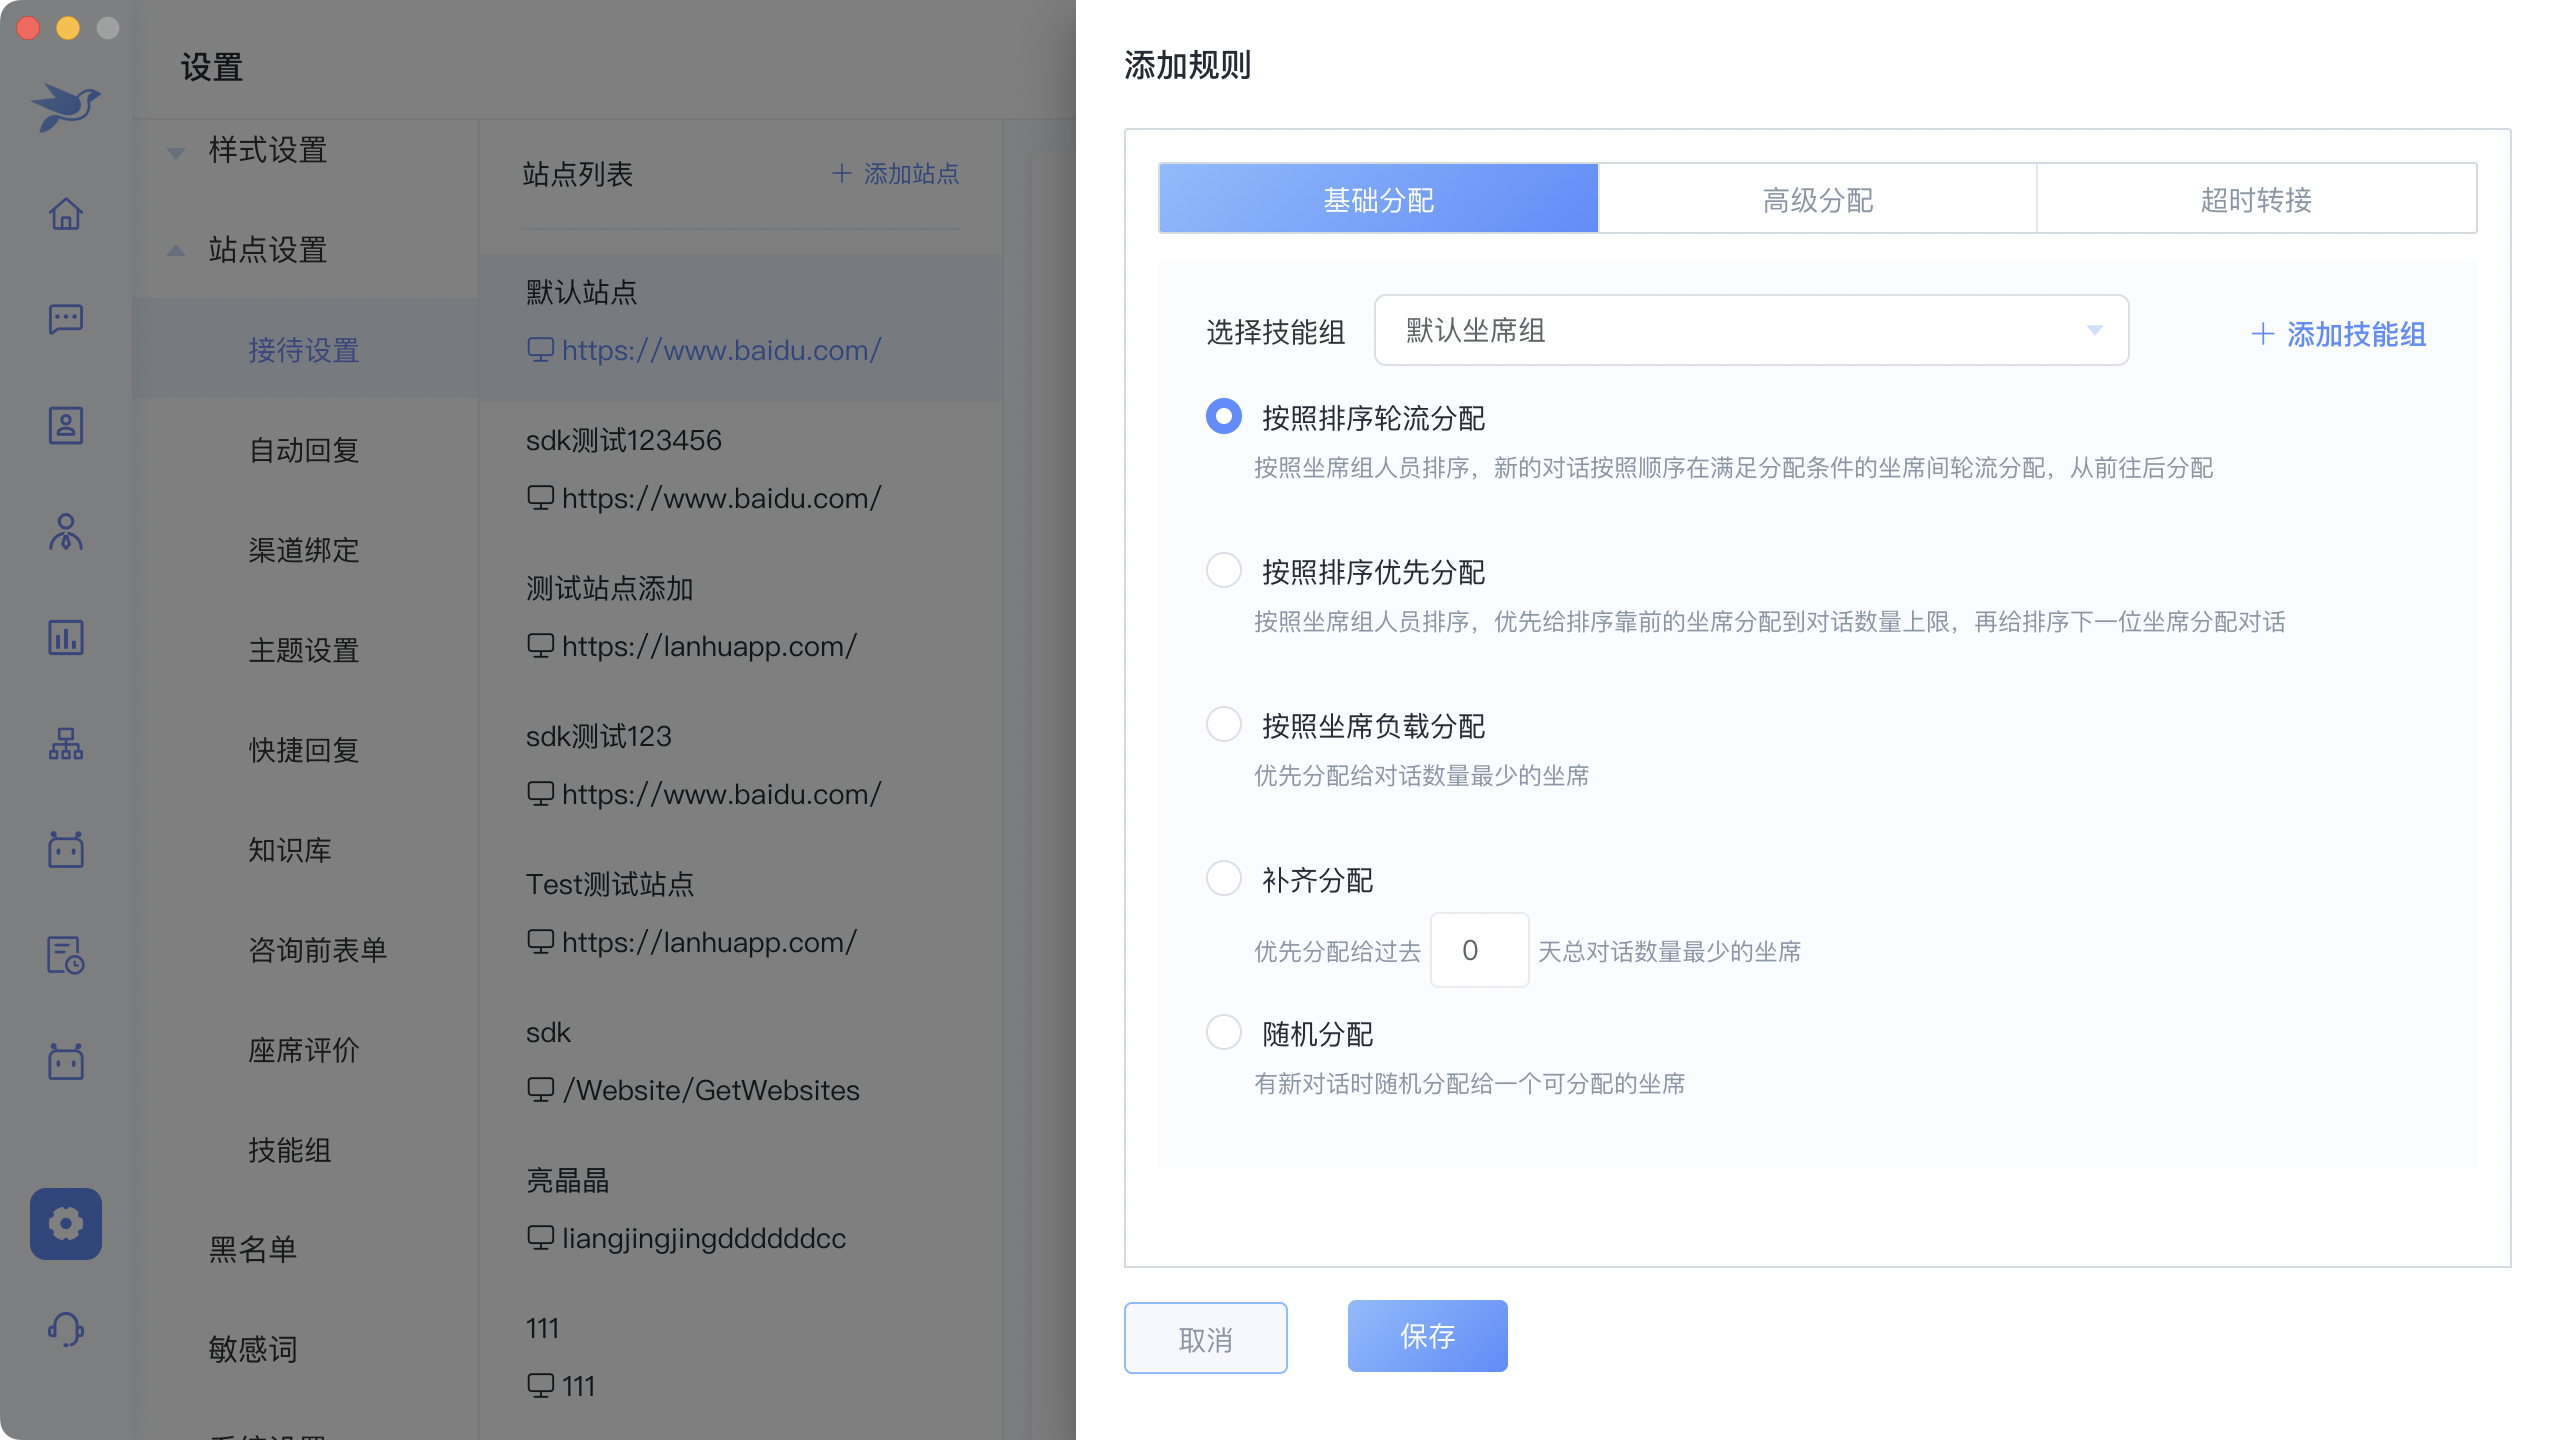Choose the 随机分配 radio option
Image resolution: width=2560 pixels, height=1440 pixels.
point(1223,1033)
